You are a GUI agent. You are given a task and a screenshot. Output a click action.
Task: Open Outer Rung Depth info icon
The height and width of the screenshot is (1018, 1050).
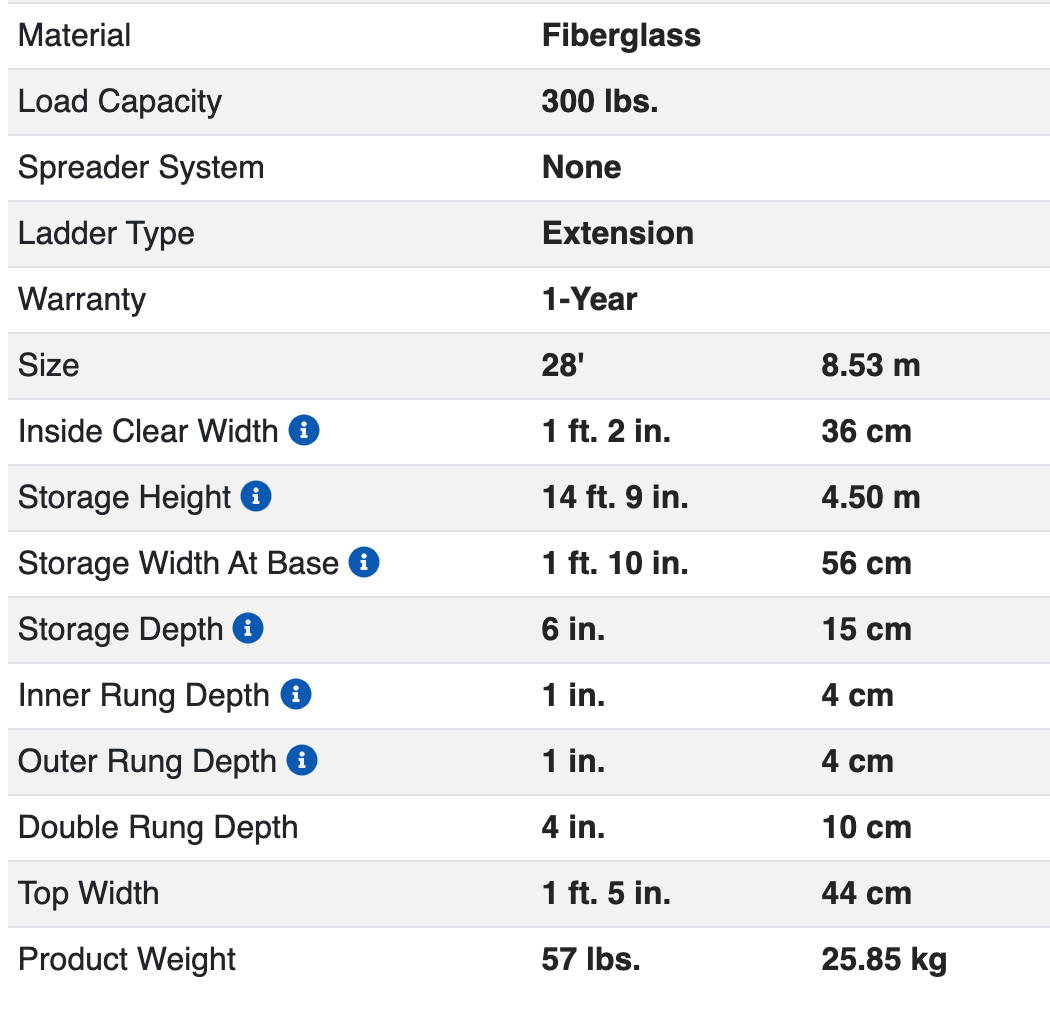click(x=301, y=760)
